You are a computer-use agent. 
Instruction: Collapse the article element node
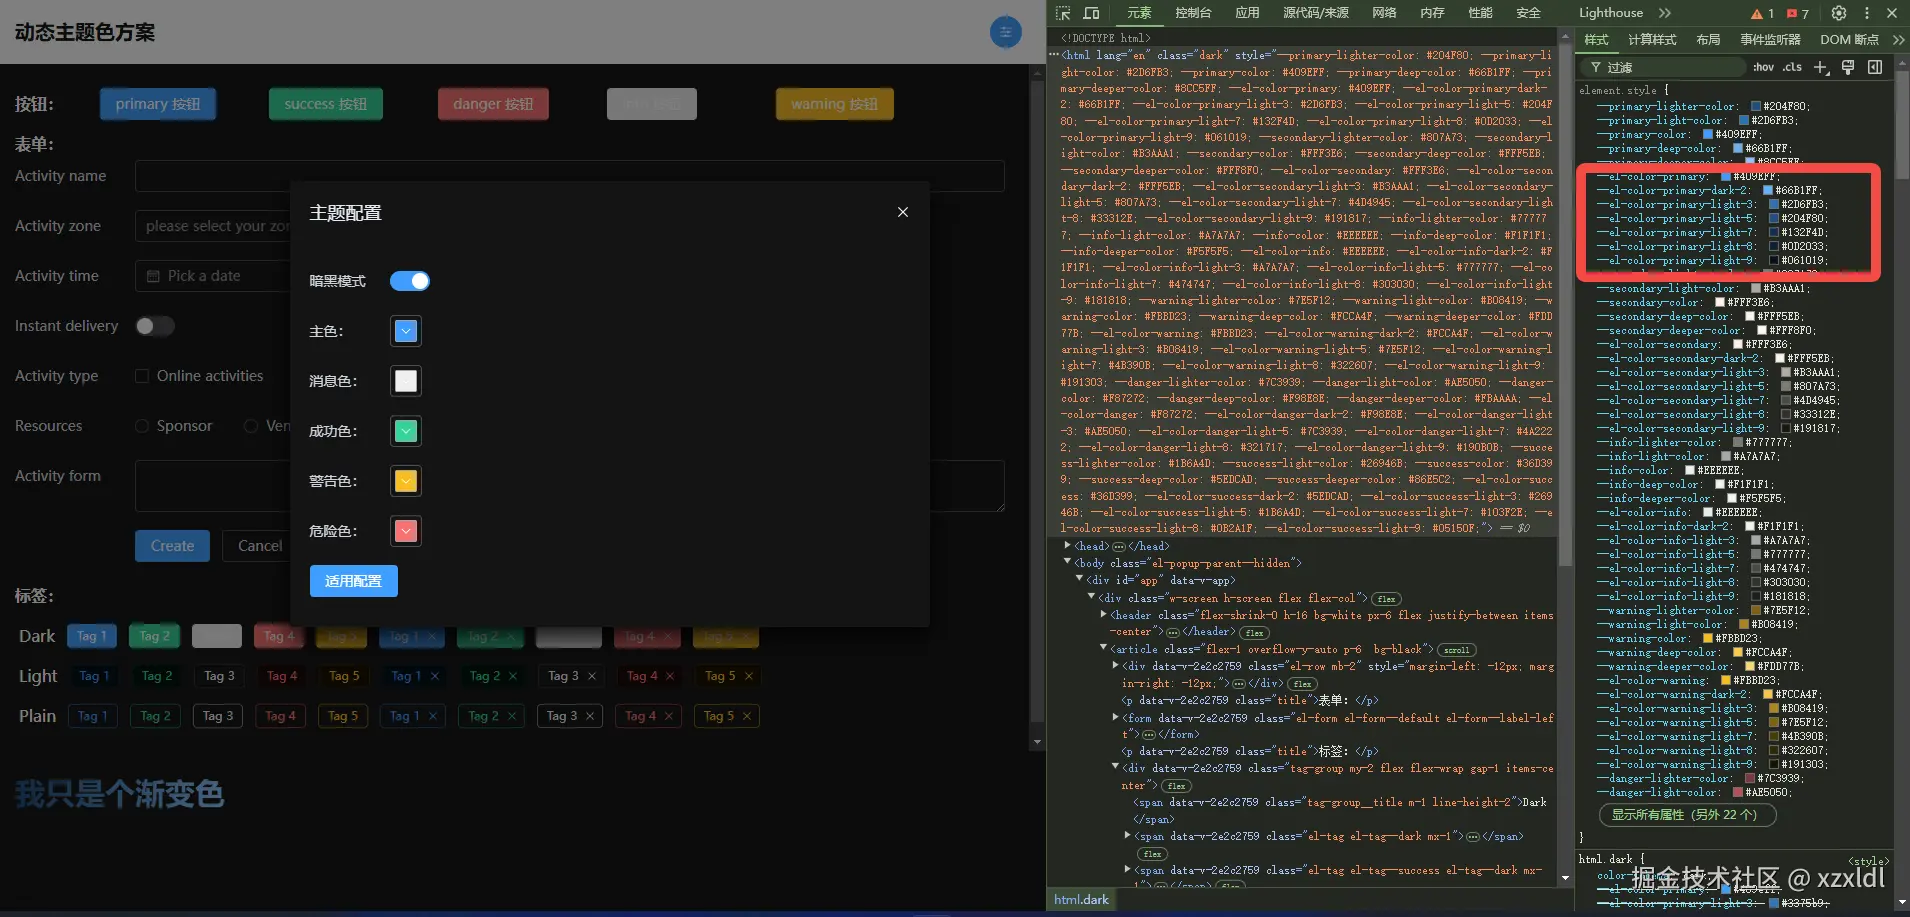(1104, 649)
